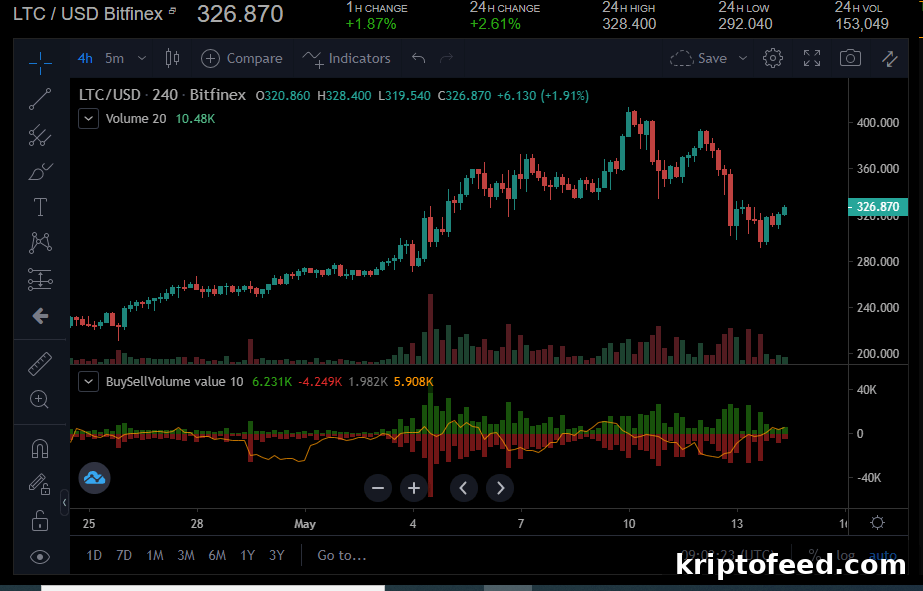Set the range to 1M
This screenshot has width=923, height=591.
click(x=155, y=555)
